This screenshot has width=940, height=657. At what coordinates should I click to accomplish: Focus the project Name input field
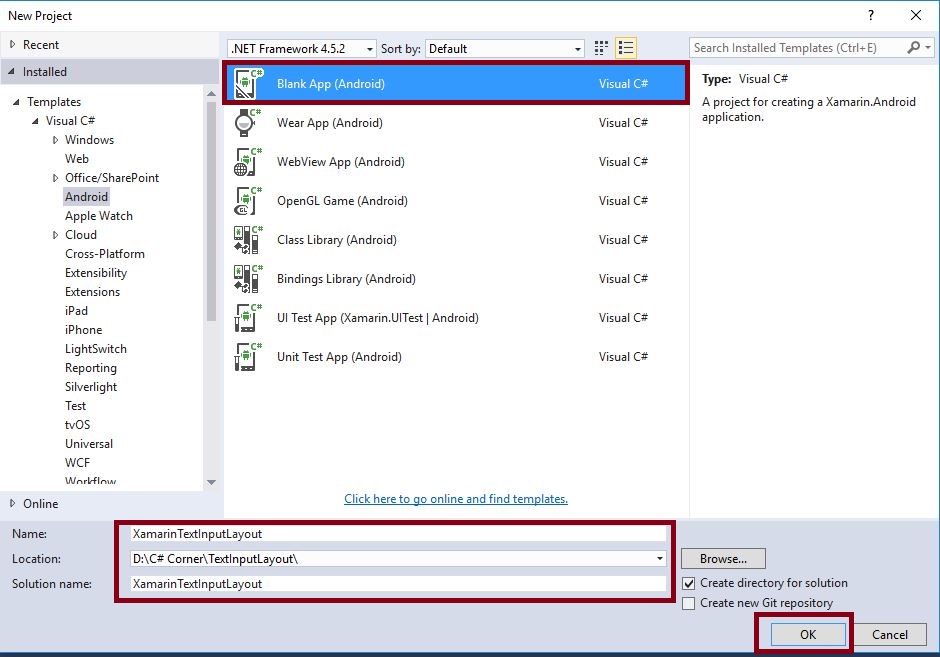click(398, 534)
